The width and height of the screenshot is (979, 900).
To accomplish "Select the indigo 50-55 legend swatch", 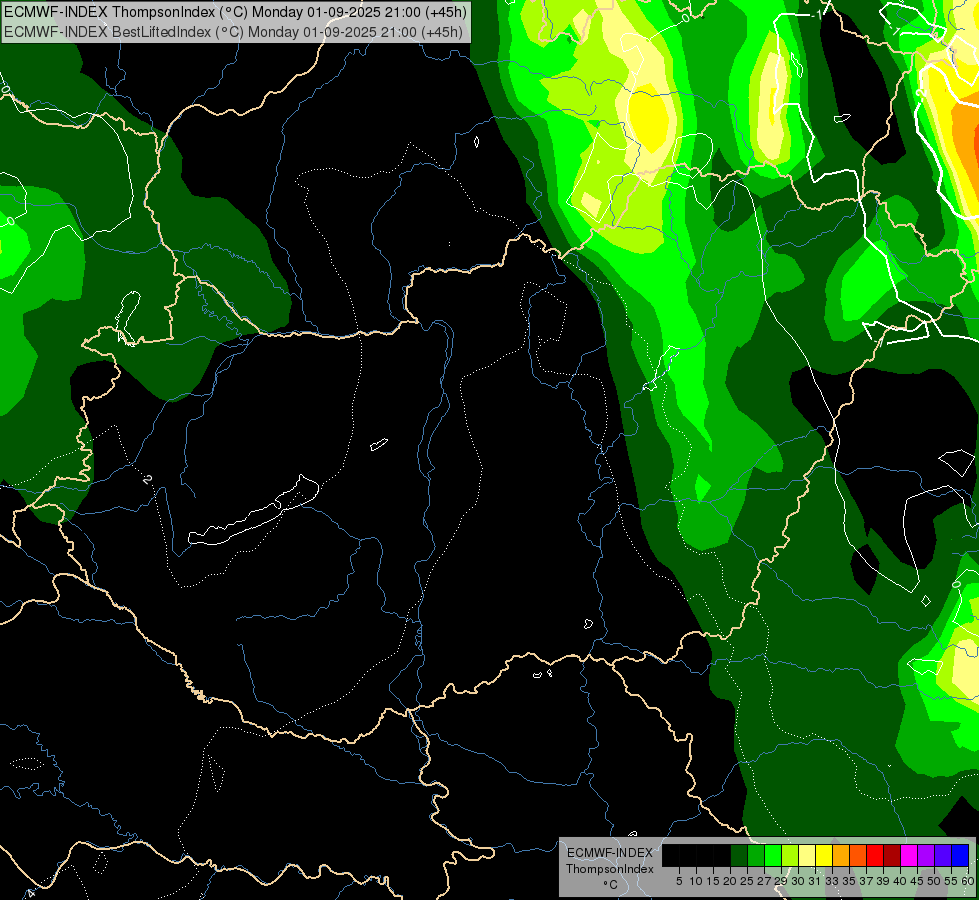I will click(943, 855).
